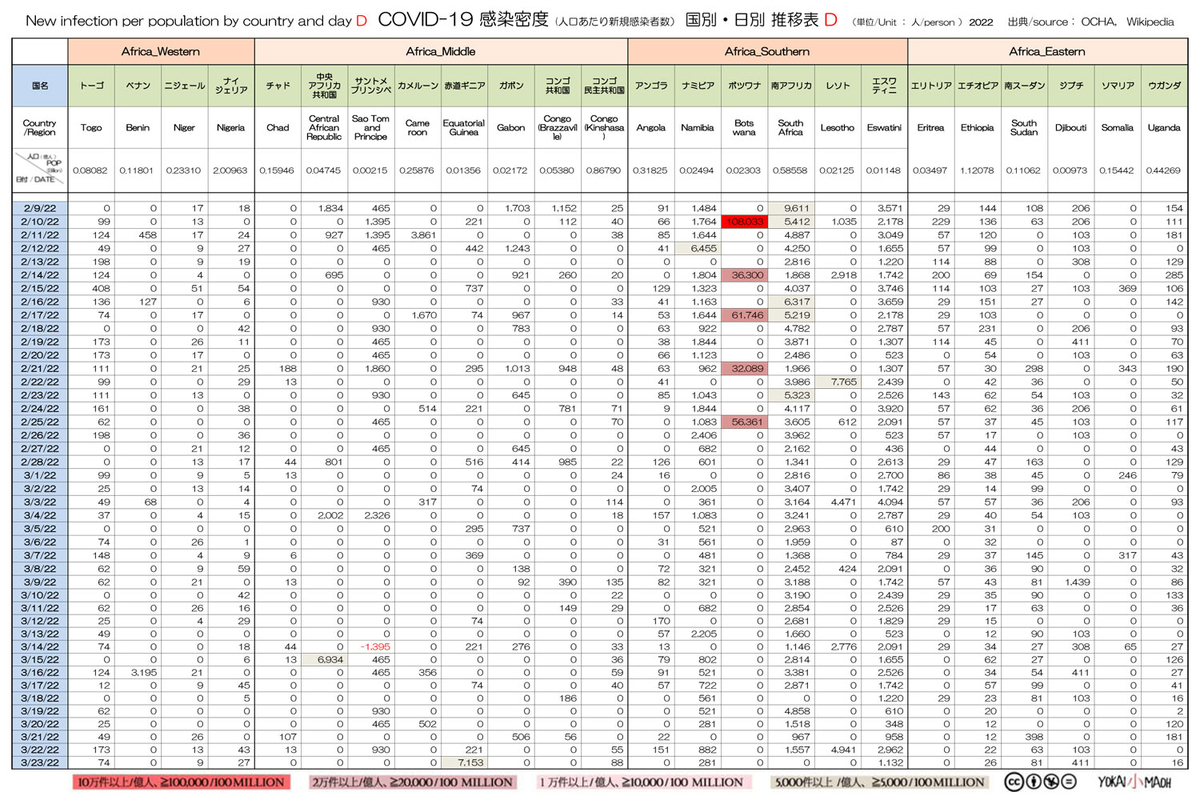Click the English Angola column header

(651, 128)
